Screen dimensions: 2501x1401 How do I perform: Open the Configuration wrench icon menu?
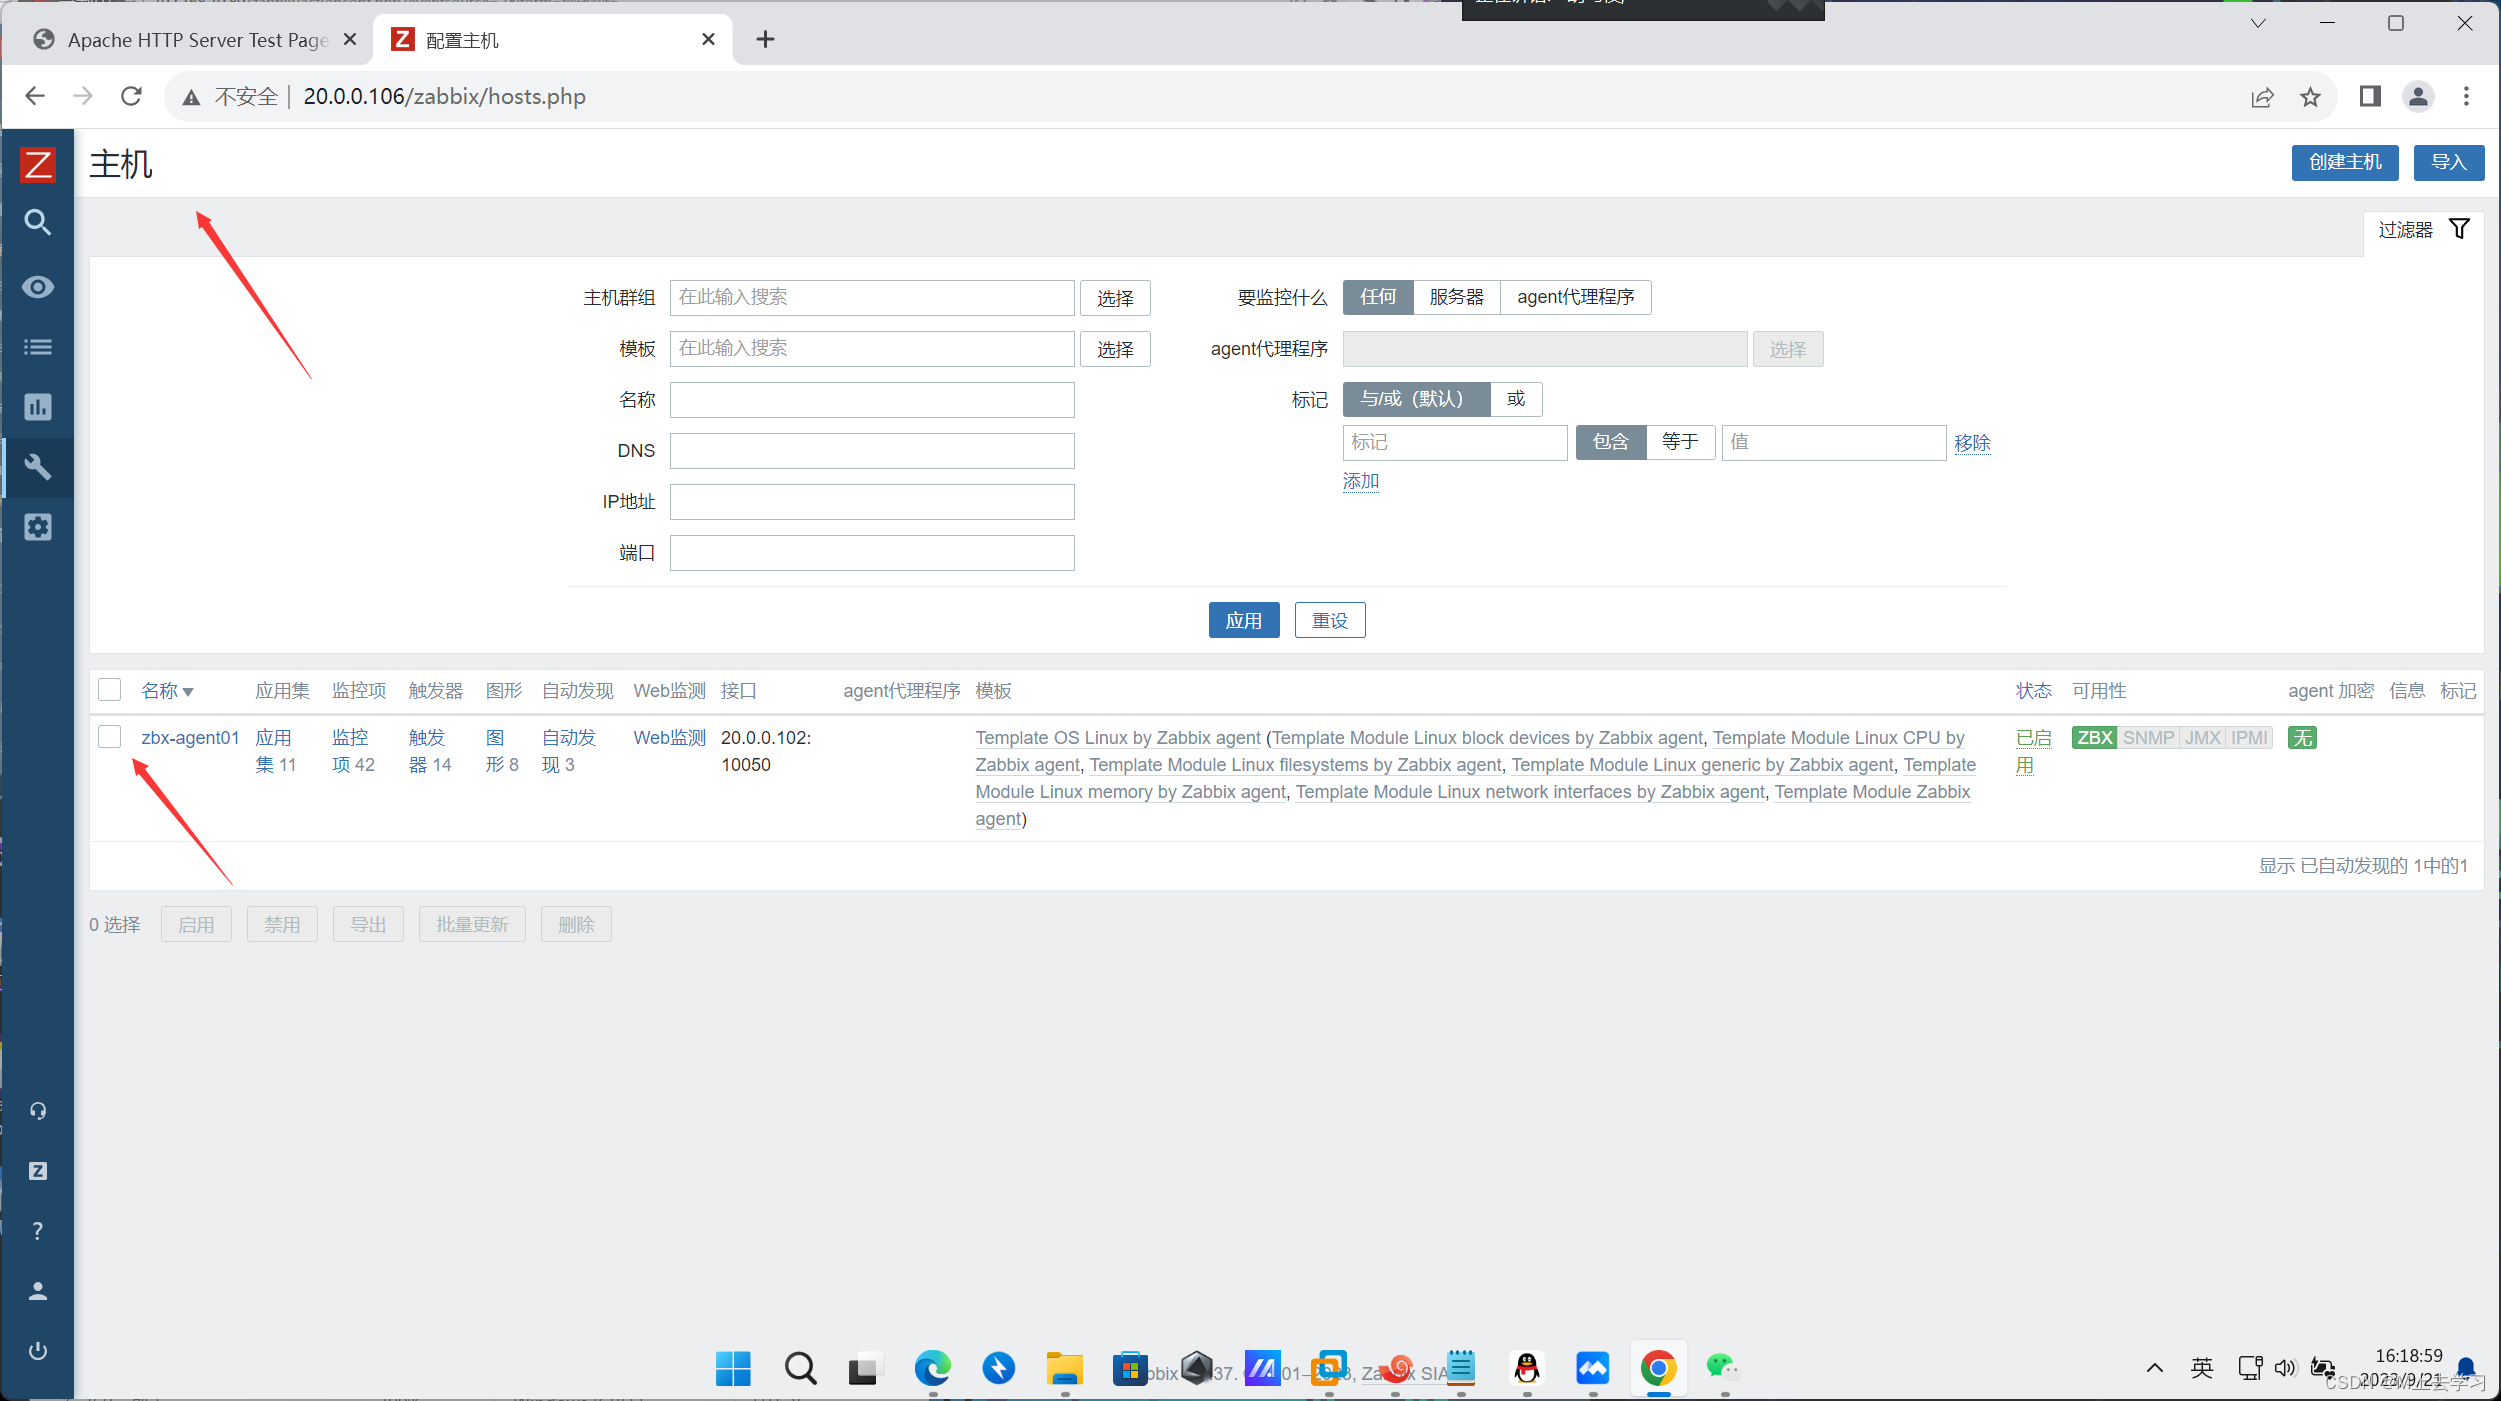(38, 467)
